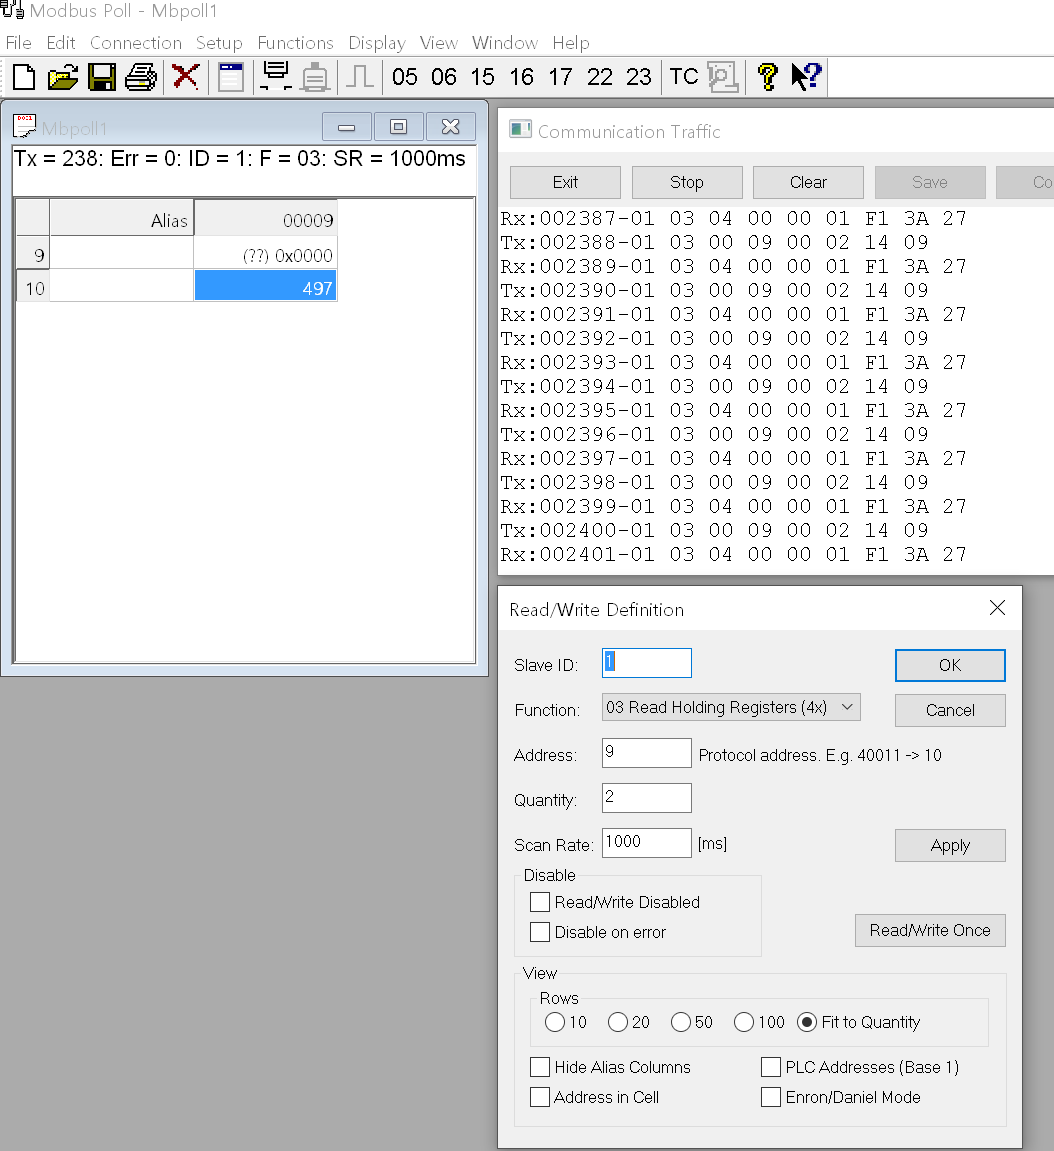Open the View menu

[x=438, y=43]
